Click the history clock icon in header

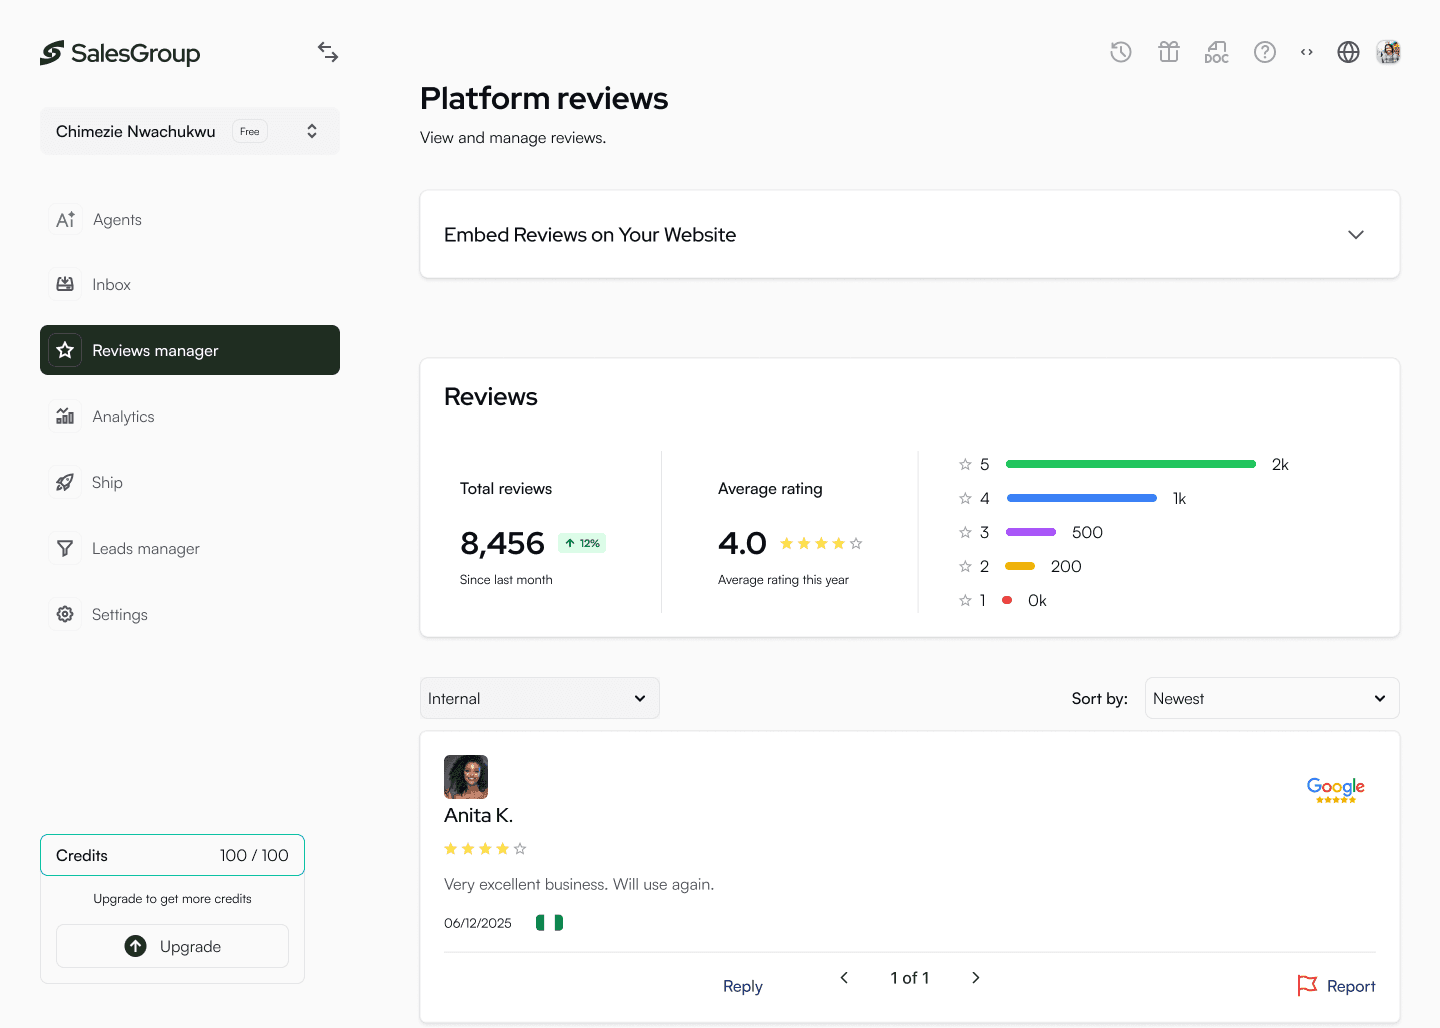(x=1120, y=52)
